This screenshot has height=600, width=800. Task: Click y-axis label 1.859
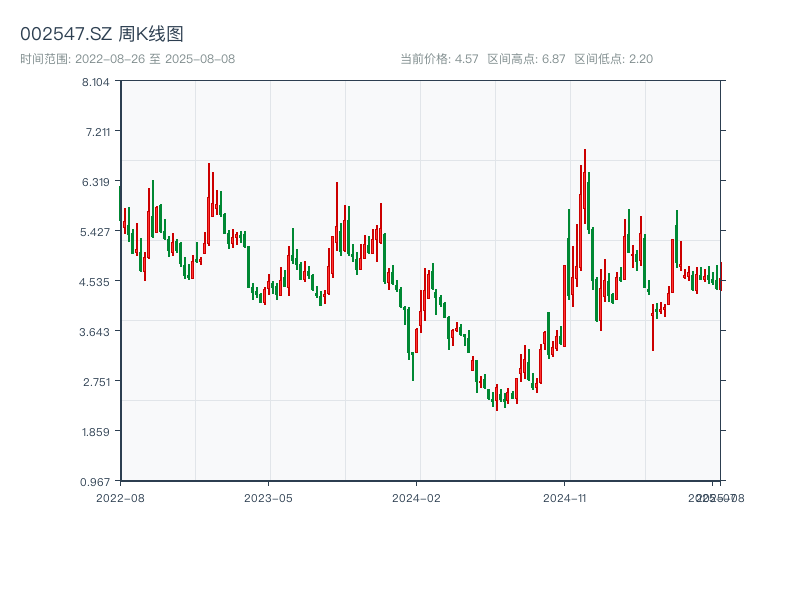coord(96,432)
